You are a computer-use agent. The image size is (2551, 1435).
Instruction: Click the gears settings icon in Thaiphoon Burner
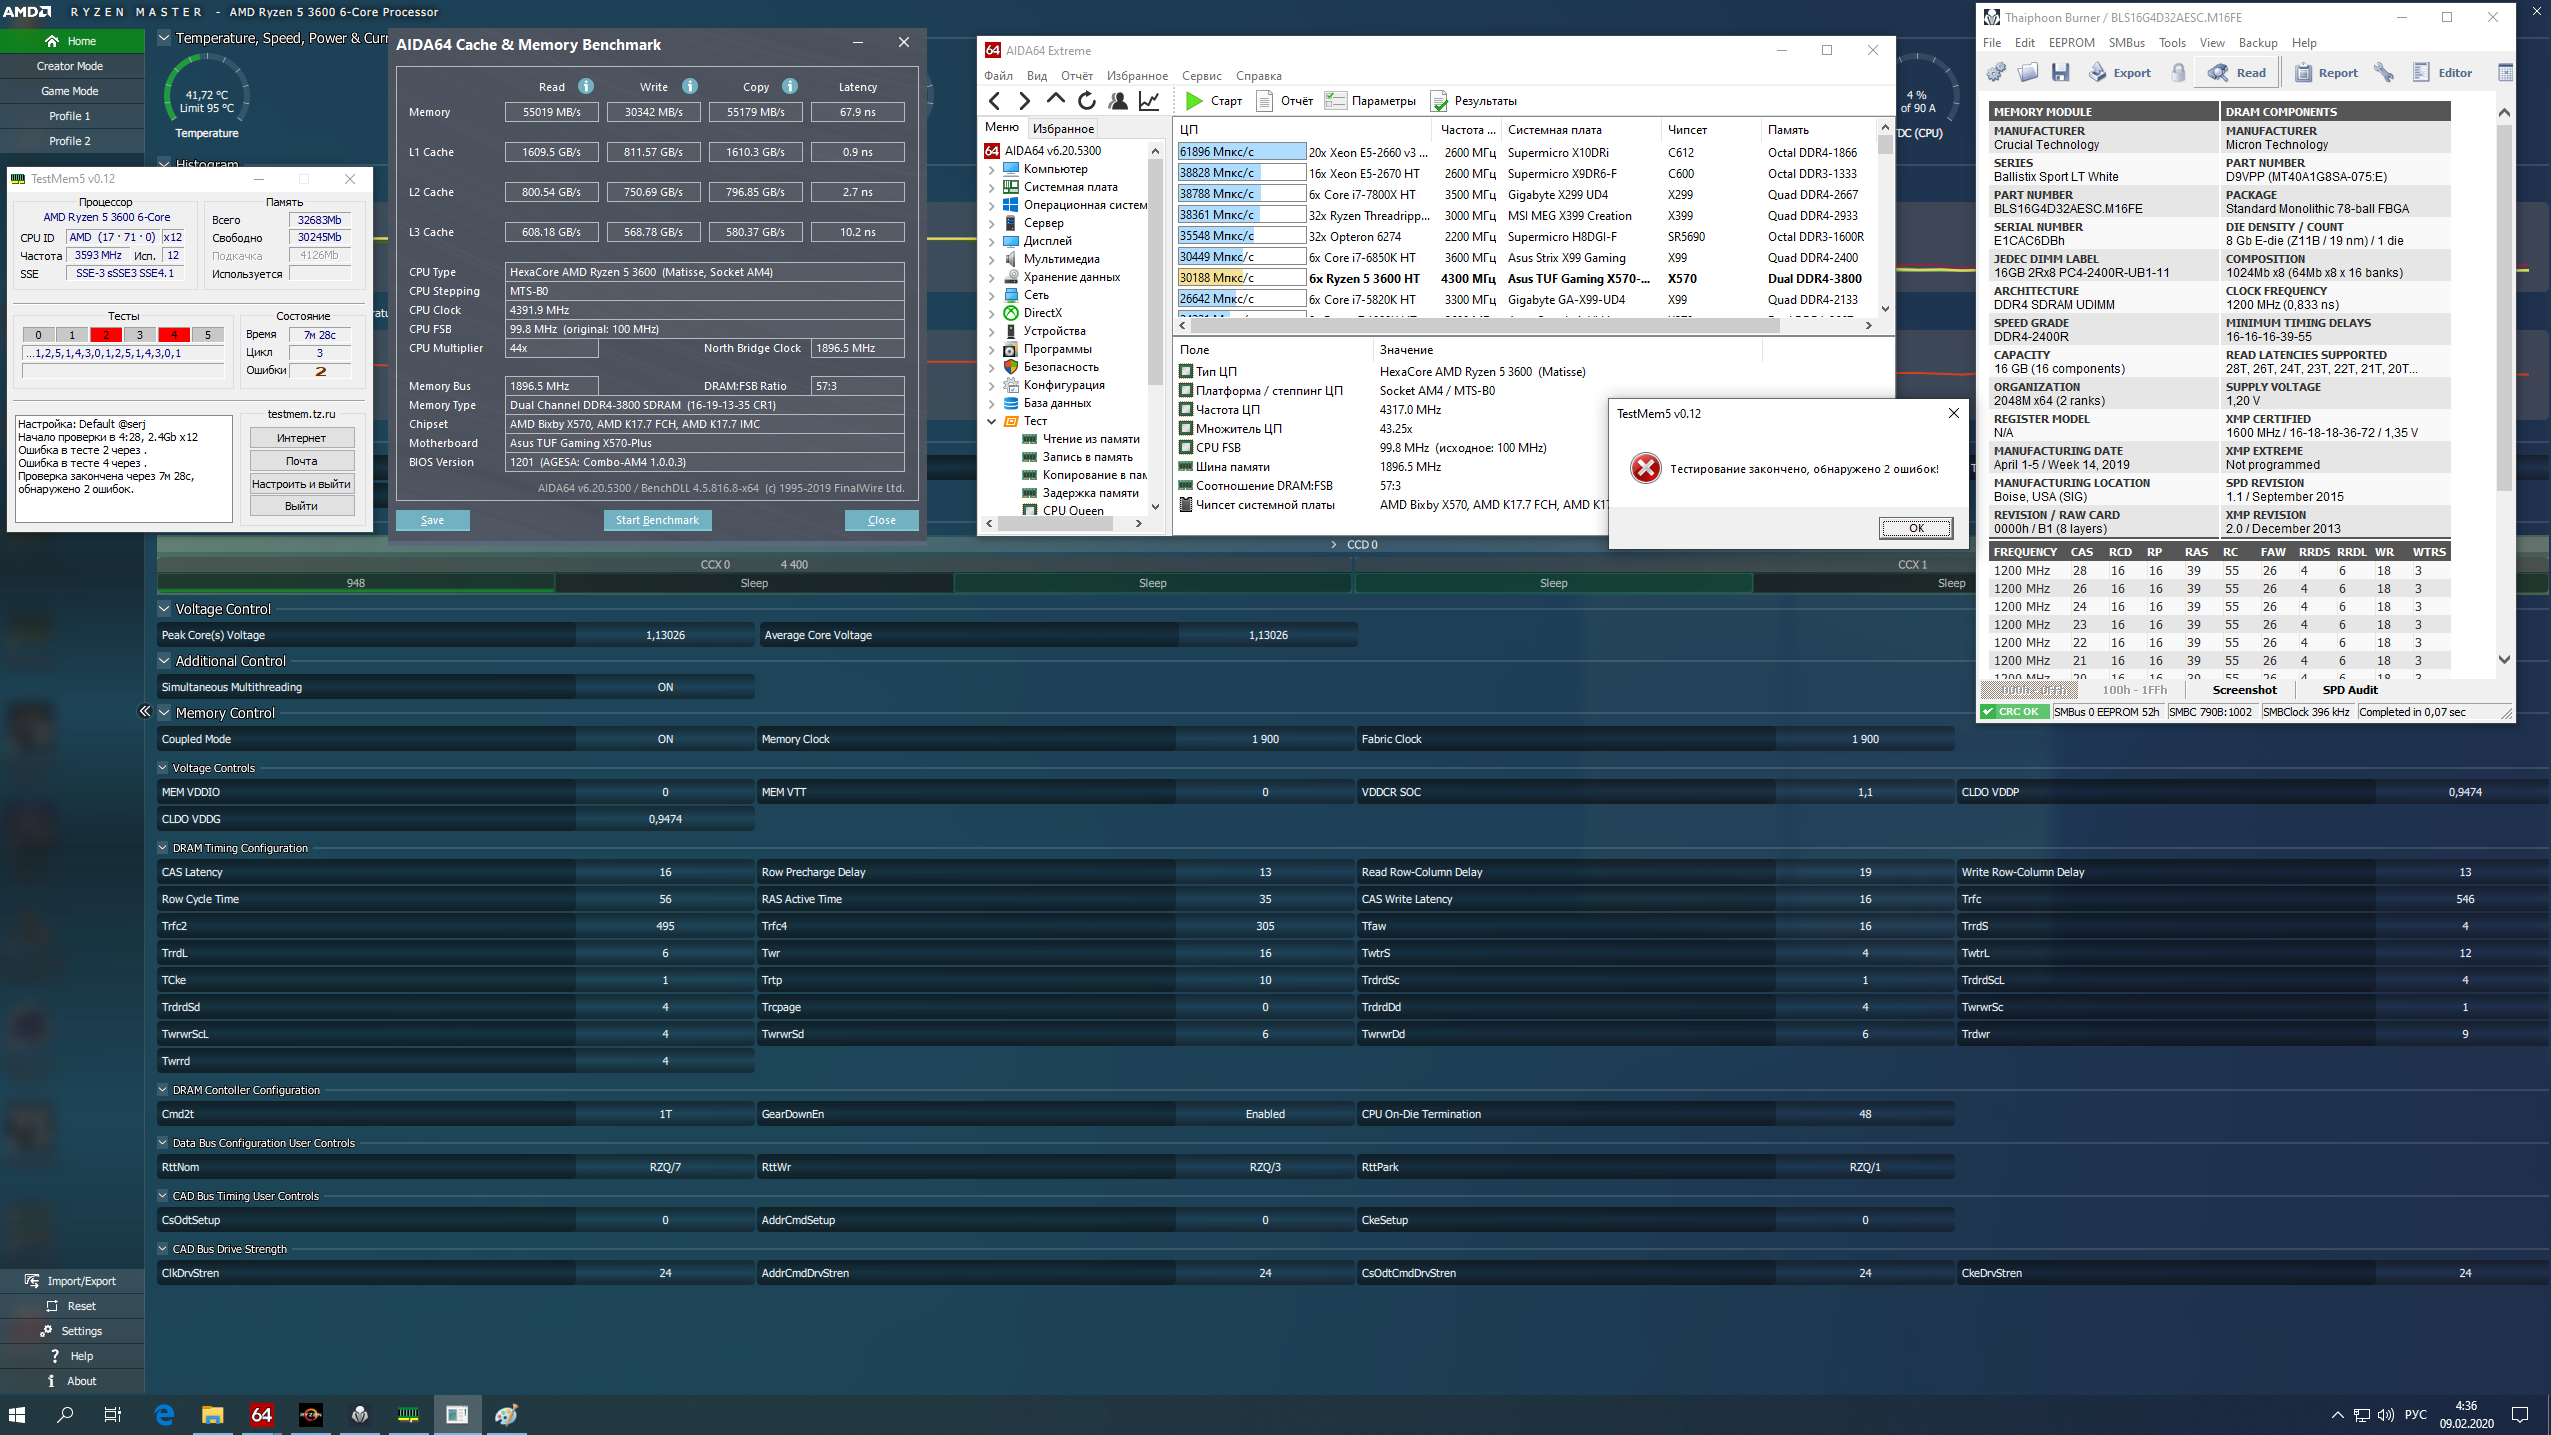1996,72
